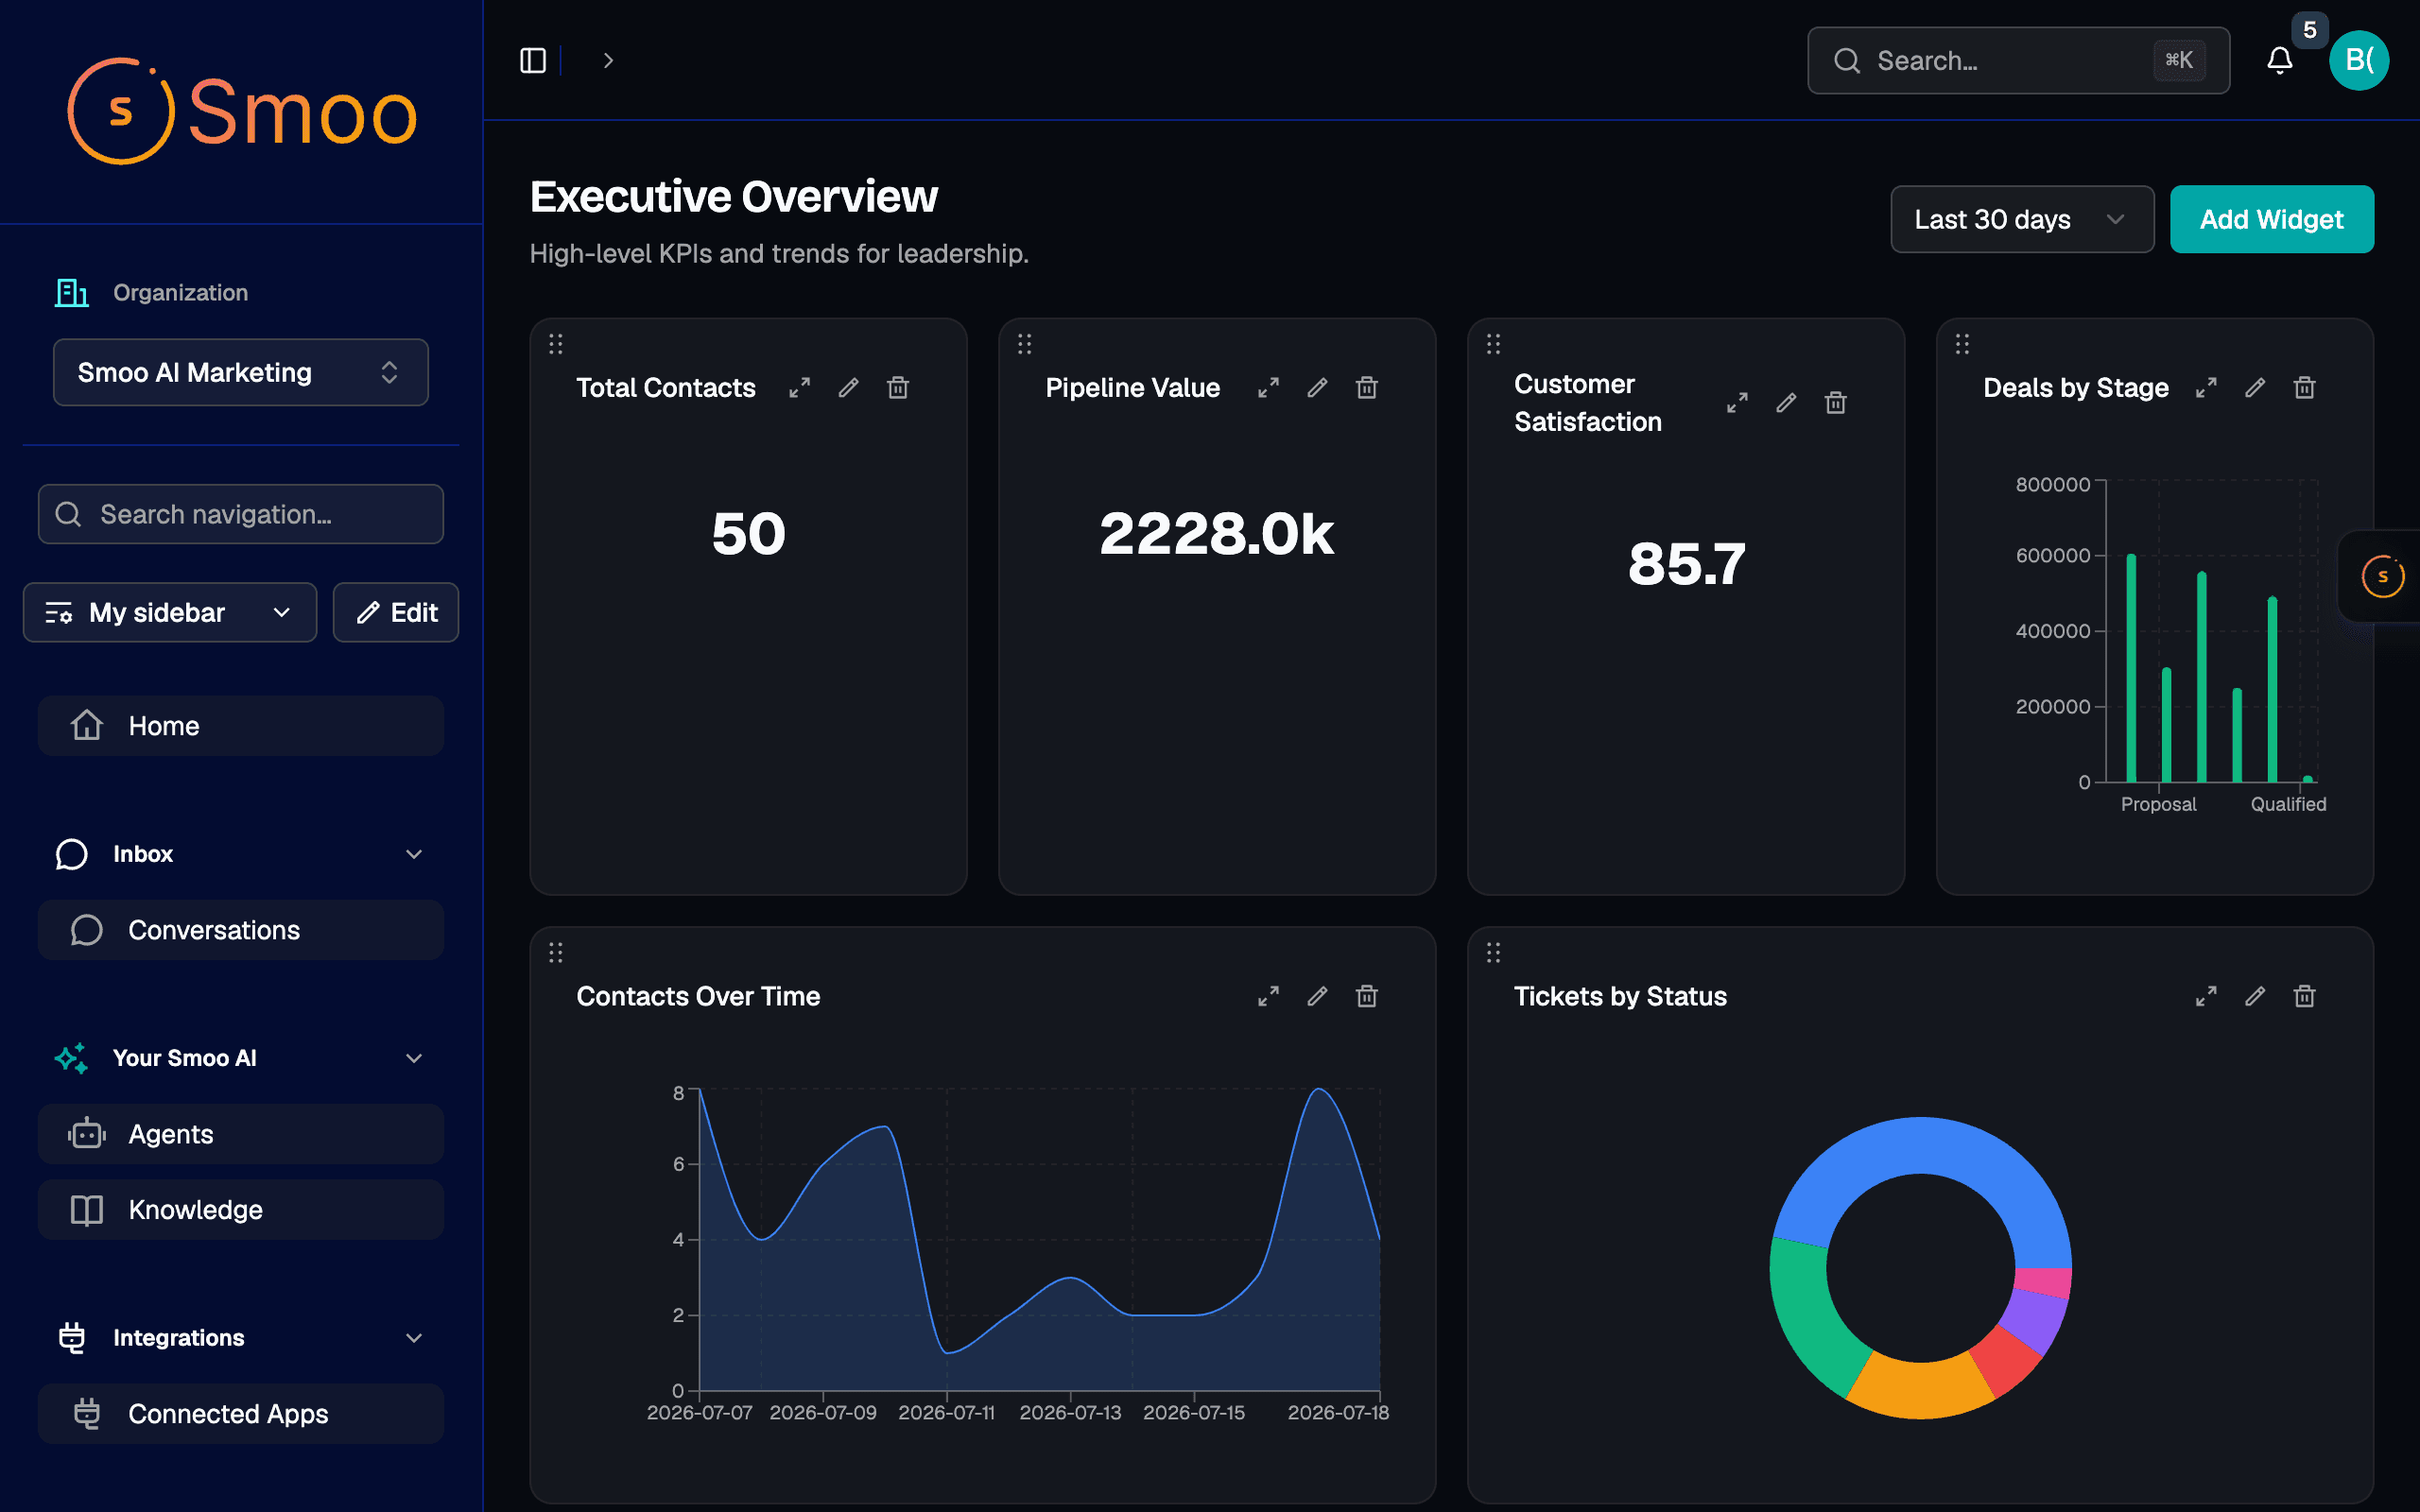Image resolution: width=2420 pixels, height=1512 pixels.
Task: Toggle the sidebar panel icon
Action: [533, 61]
